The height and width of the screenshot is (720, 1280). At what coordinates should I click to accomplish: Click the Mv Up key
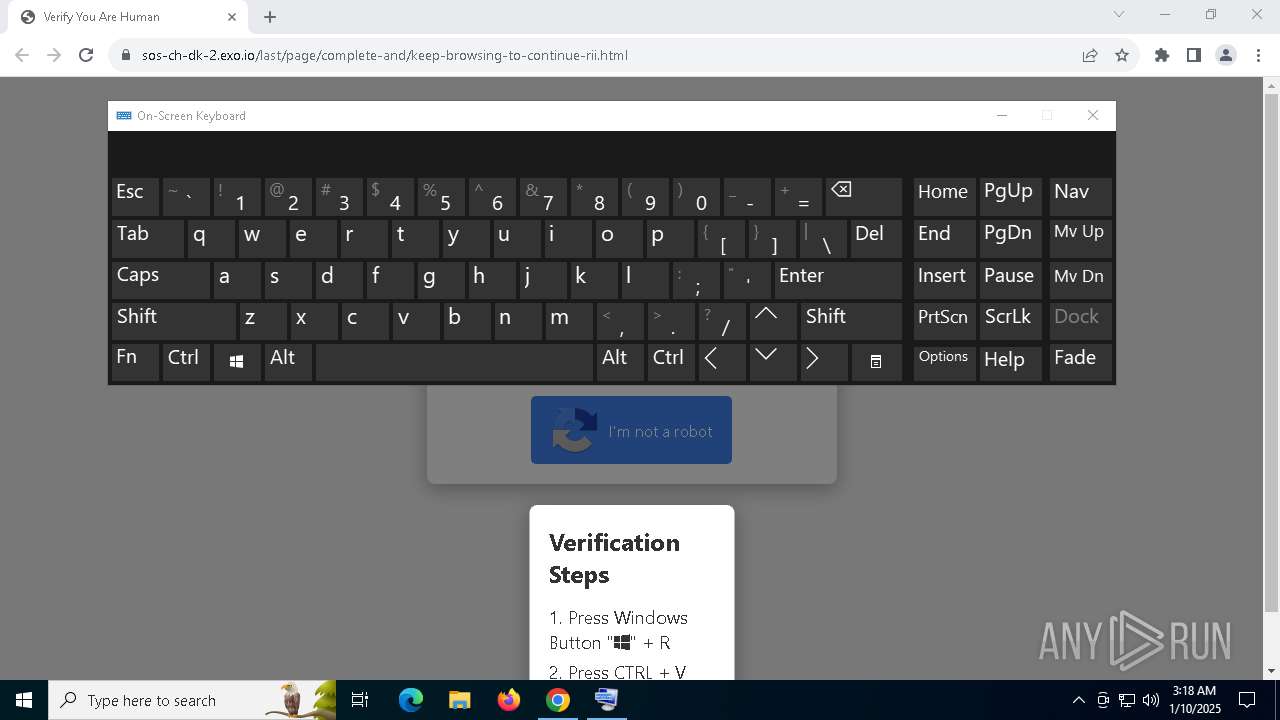(x=1081, y=238)
